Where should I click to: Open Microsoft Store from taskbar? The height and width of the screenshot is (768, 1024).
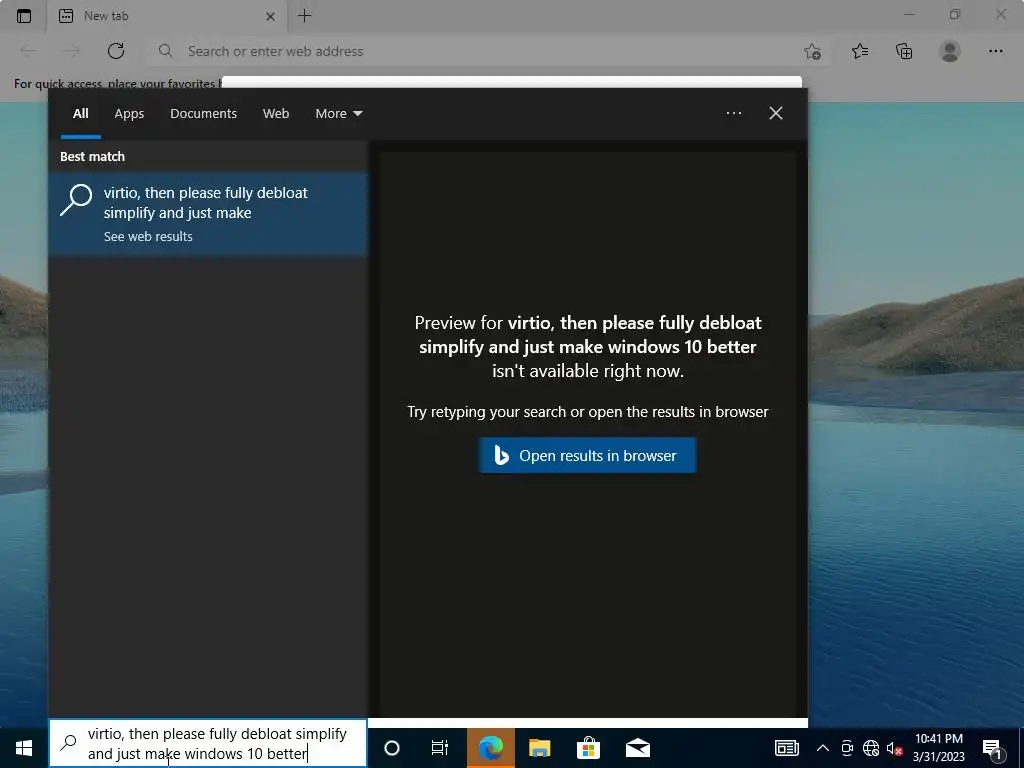(588, 748)
